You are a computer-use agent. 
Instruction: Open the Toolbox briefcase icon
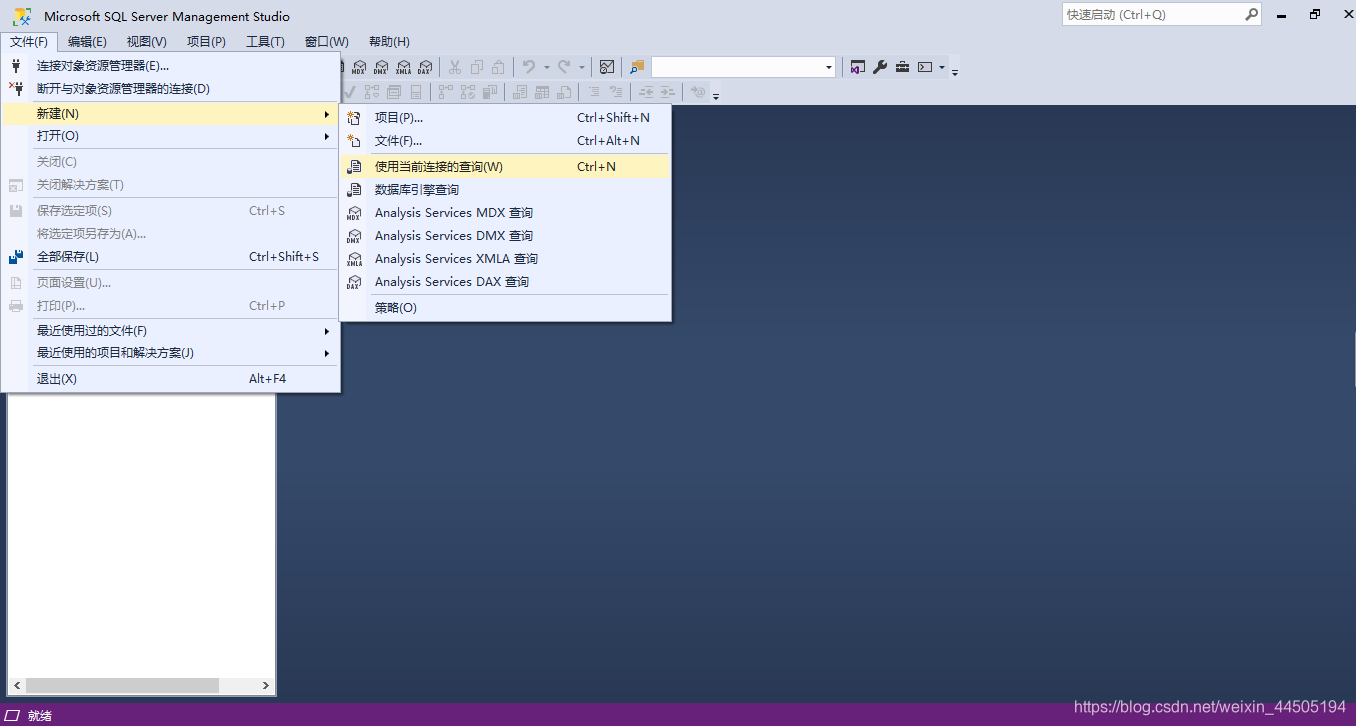(x=902, y=67)
